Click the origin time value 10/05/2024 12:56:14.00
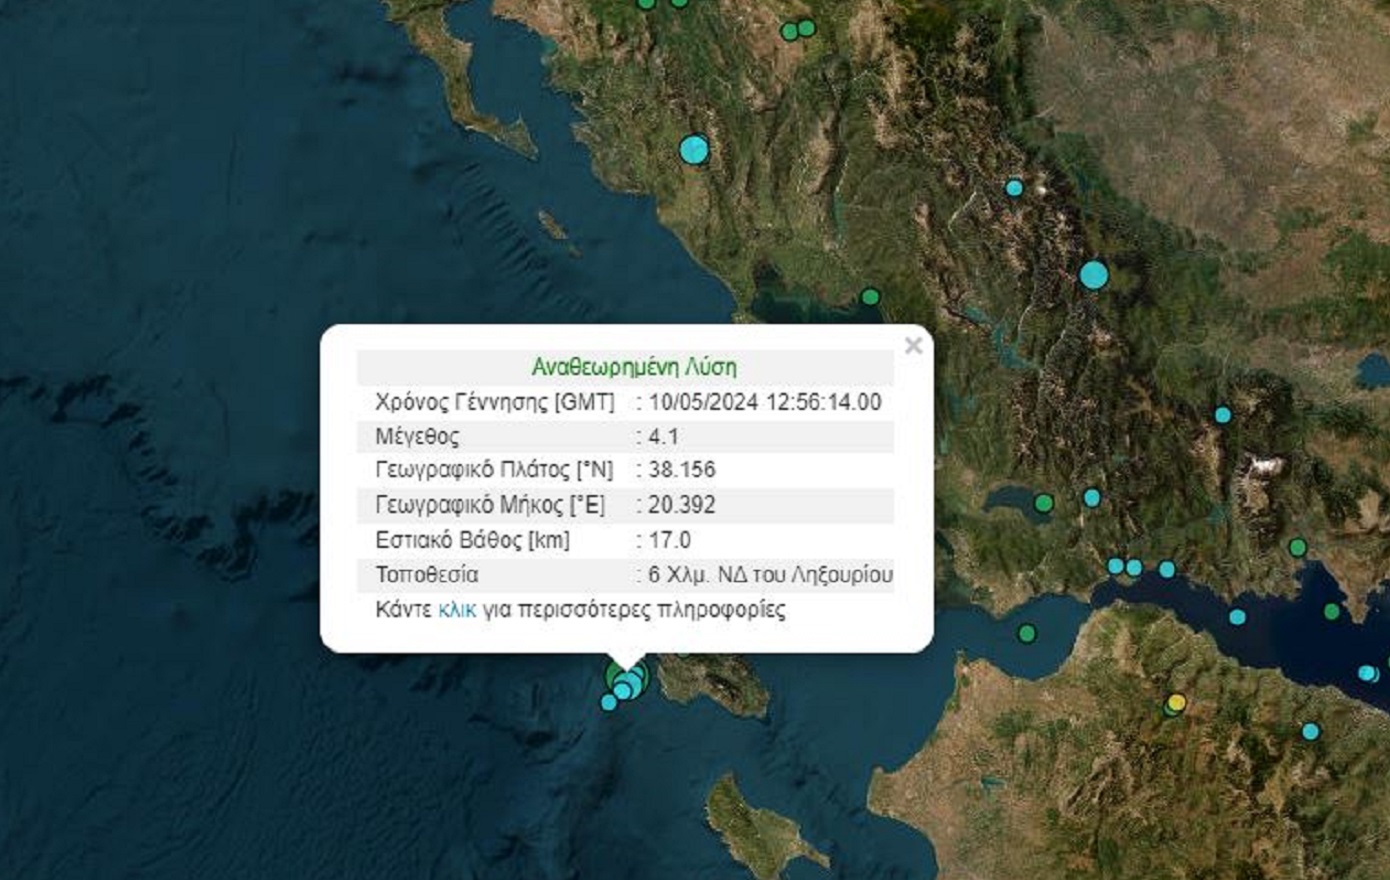The height and width of the screenshot is (880, 1390). click(x=765, y=402)
